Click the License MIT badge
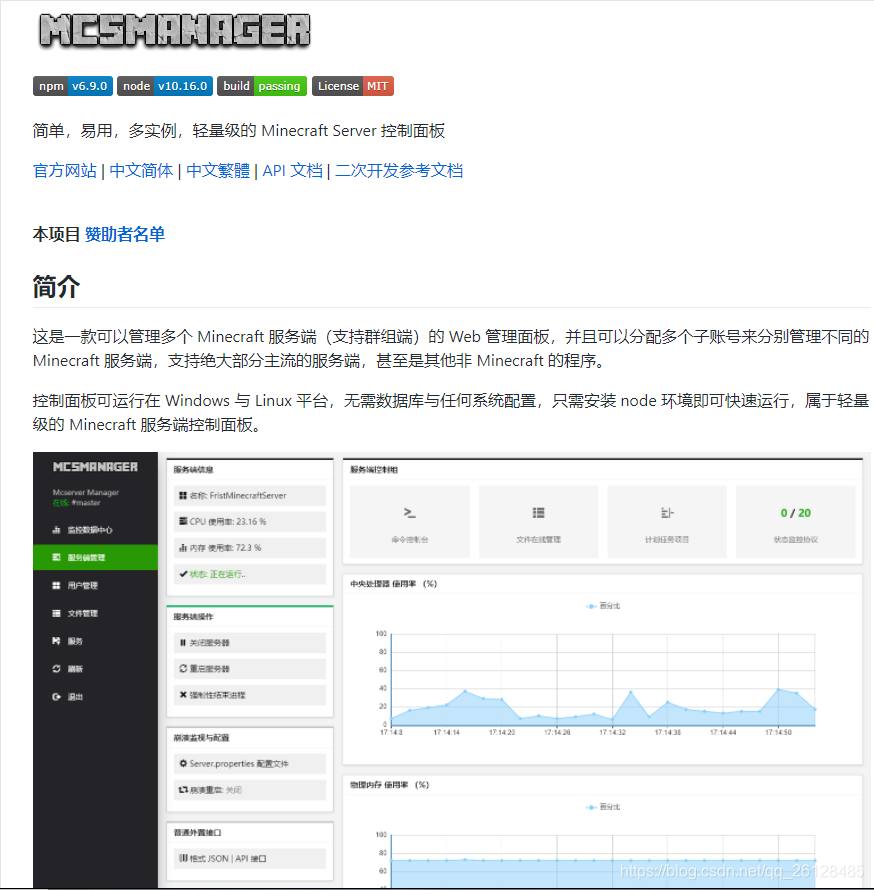The image size is (874, 890). [x=352, y=86]
